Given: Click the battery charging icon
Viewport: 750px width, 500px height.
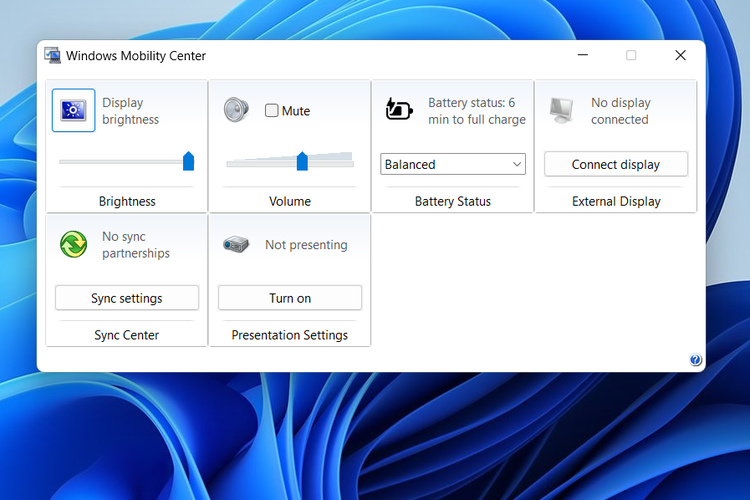Looking at the screenshot, I should tap(400, 110).
